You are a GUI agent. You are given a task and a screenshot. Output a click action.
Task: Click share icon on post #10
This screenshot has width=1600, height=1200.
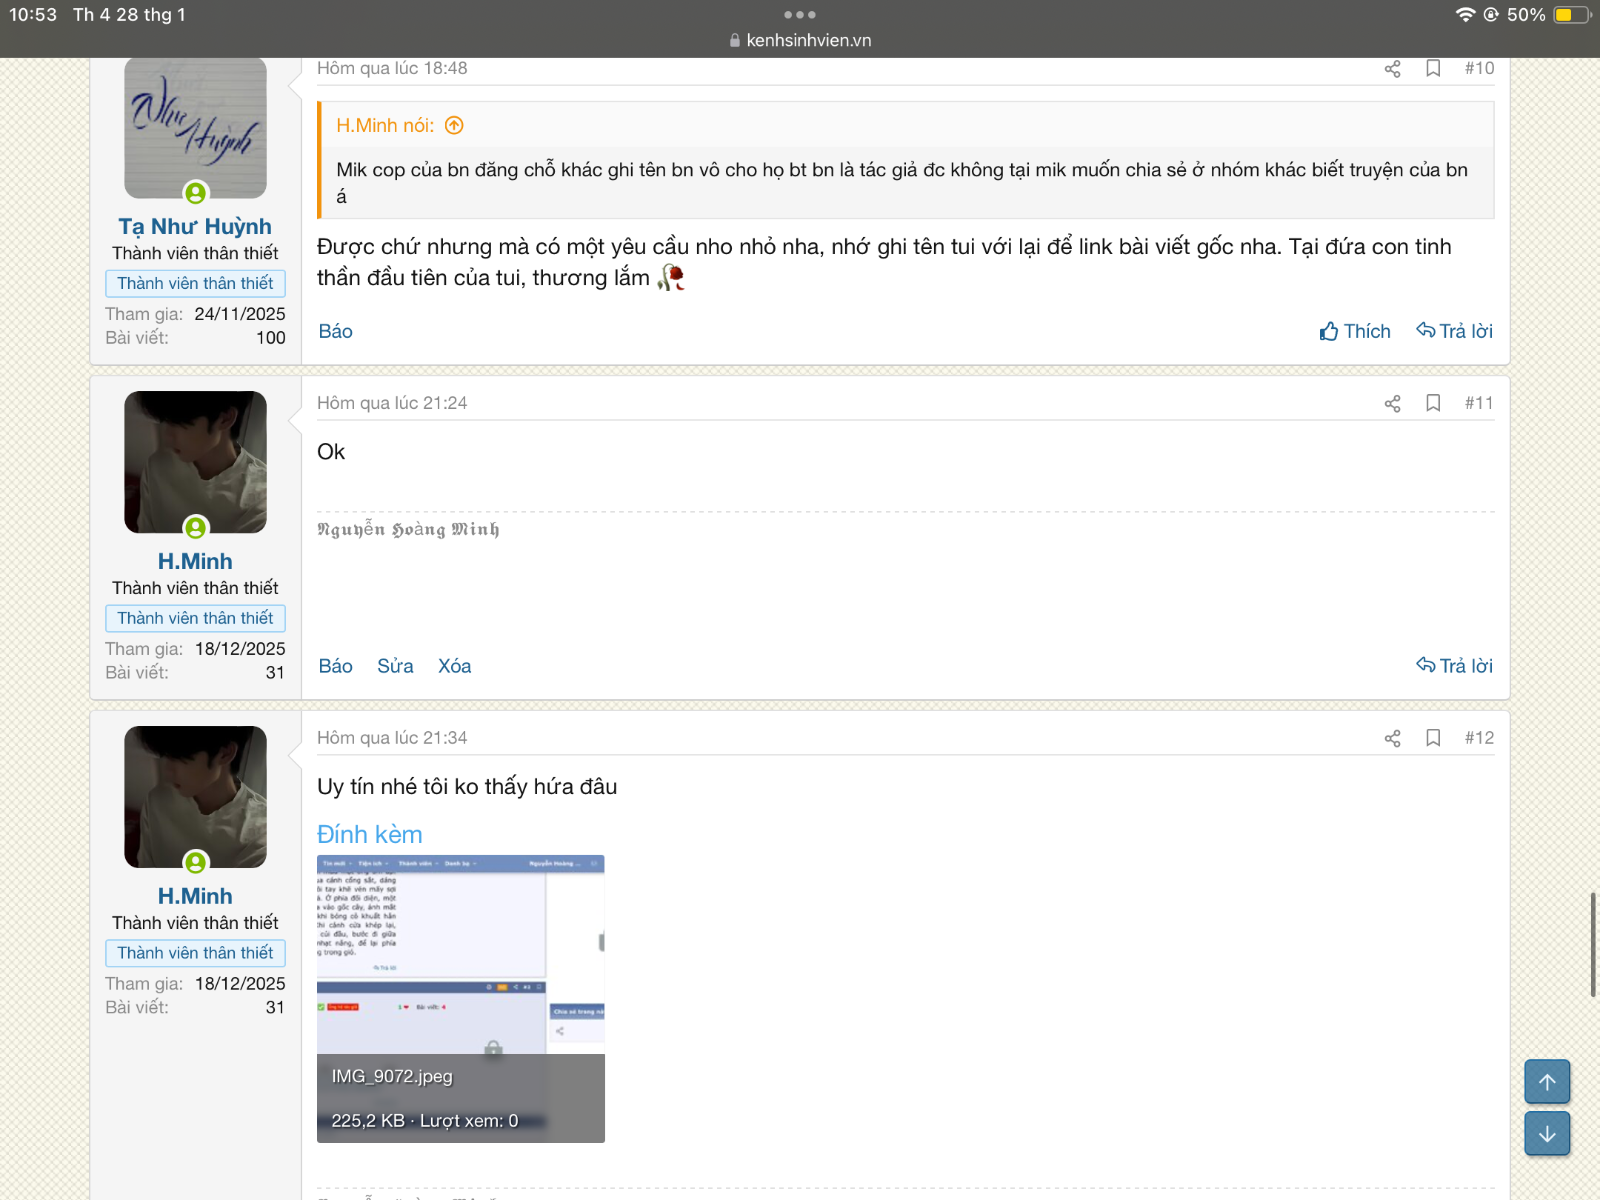[1392, 69]
